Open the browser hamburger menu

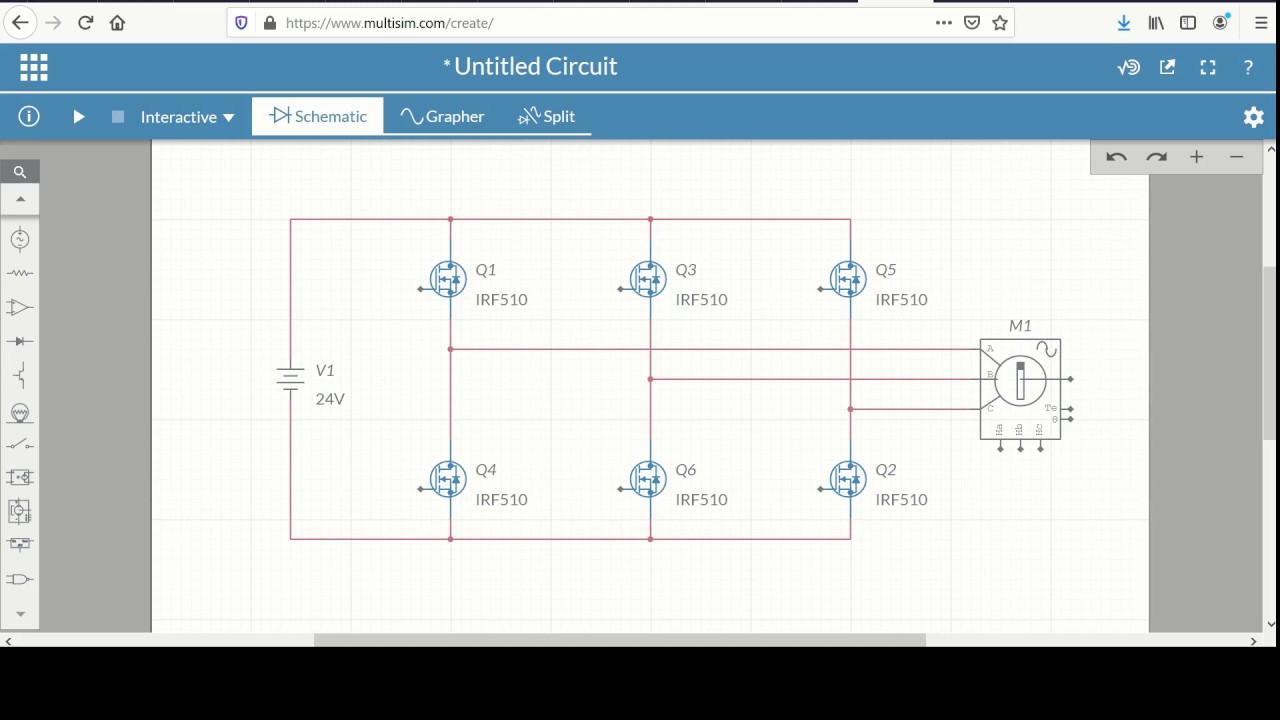pyautogui.click(x=1260, y=22)
